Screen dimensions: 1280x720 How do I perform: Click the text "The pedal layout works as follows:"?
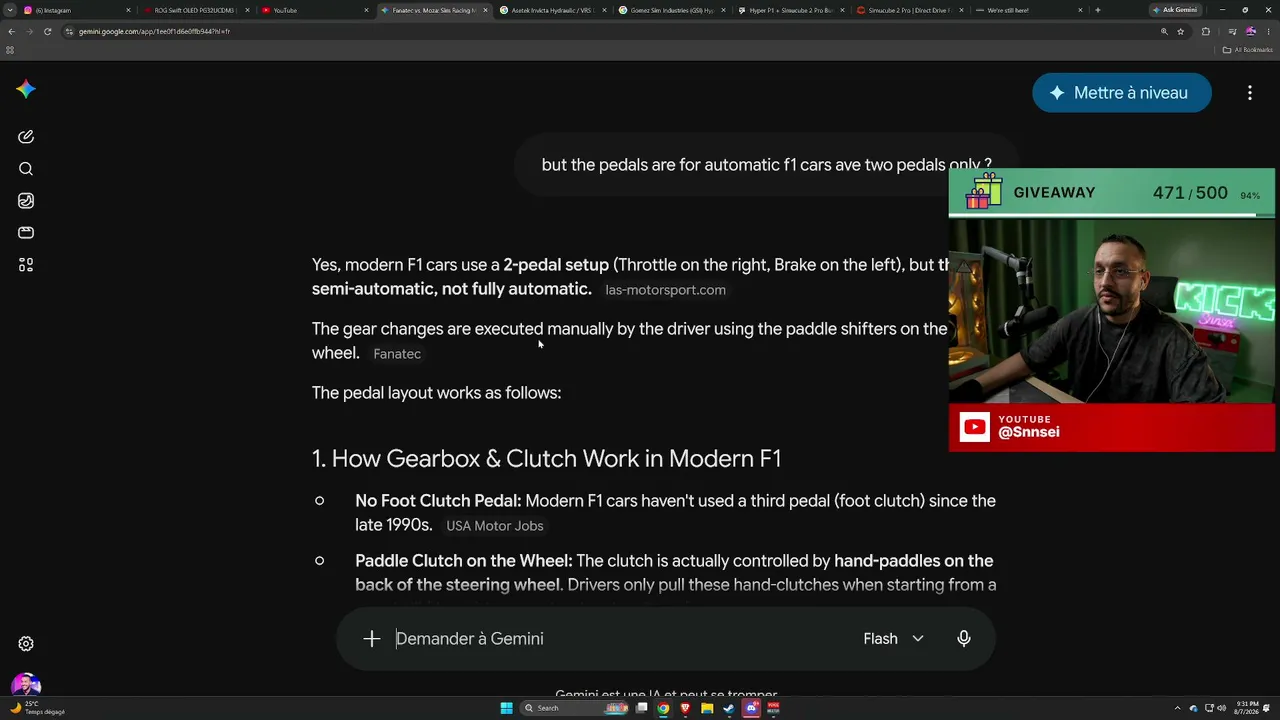pyautogui.click(x=437, y=393)
